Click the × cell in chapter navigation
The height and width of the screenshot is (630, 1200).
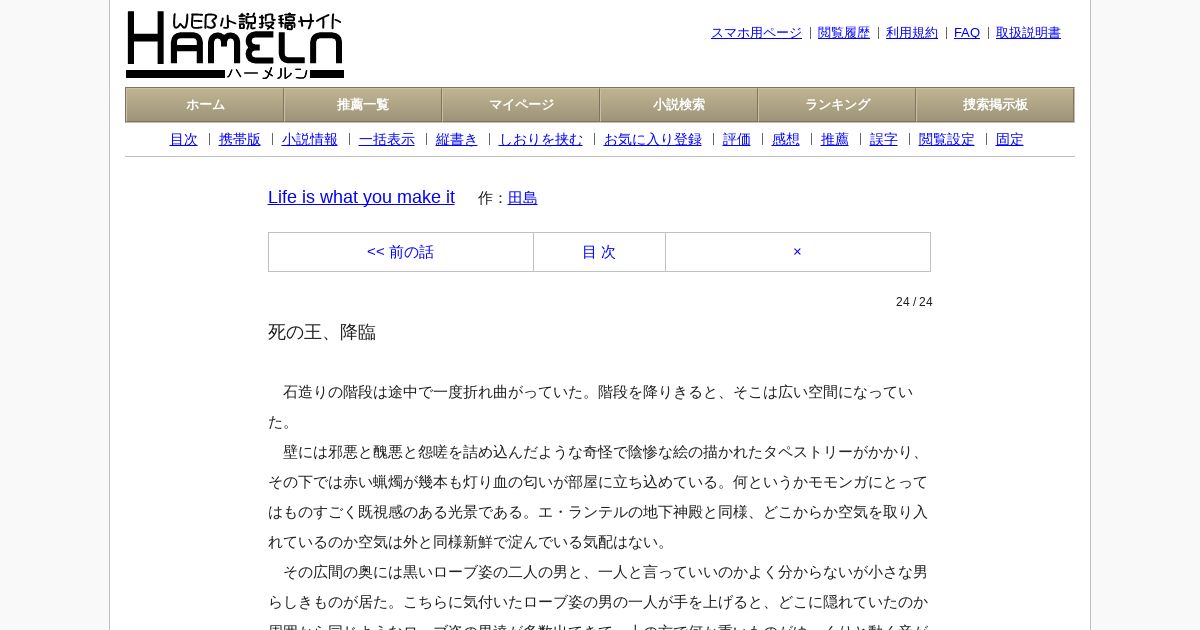click(798, 252)
